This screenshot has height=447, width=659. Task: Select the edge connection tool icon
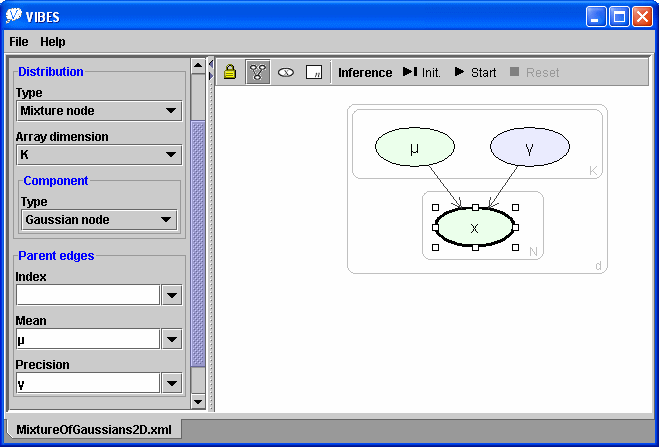click(x=258, y=72)
